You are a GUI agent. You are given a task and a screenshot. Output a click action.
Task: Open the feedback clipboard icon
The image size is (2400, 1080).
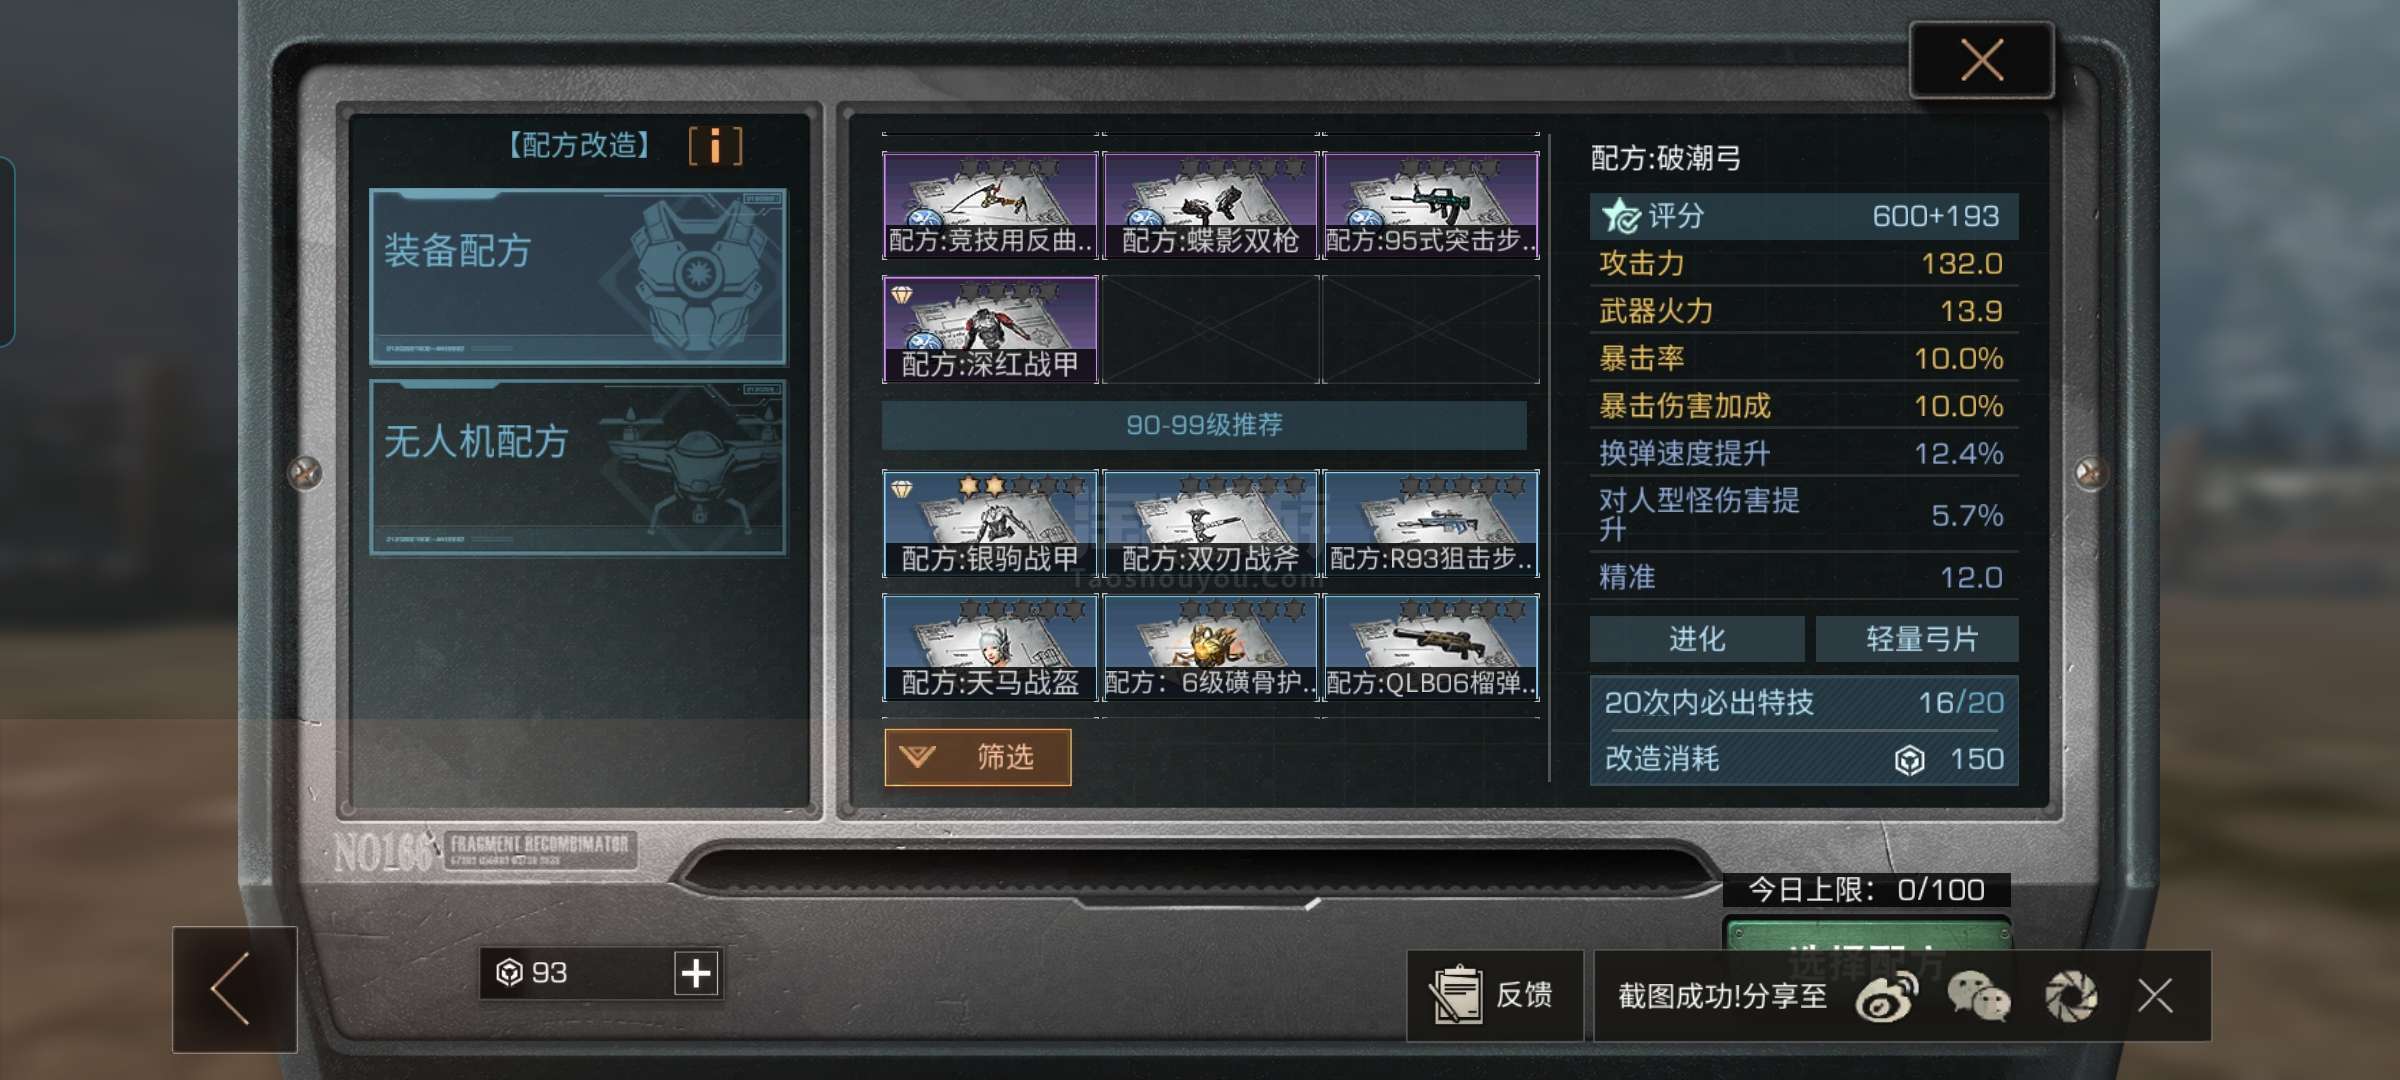1455,995
